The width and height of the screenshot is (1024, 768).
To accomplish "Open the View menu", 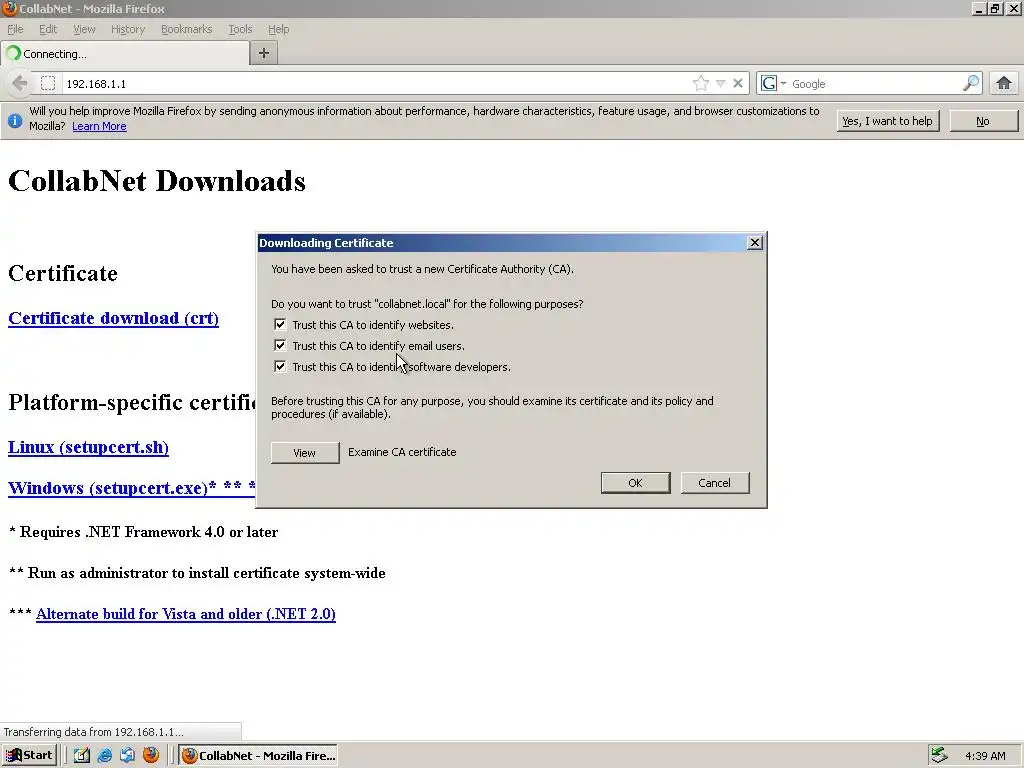I will 84,29.
